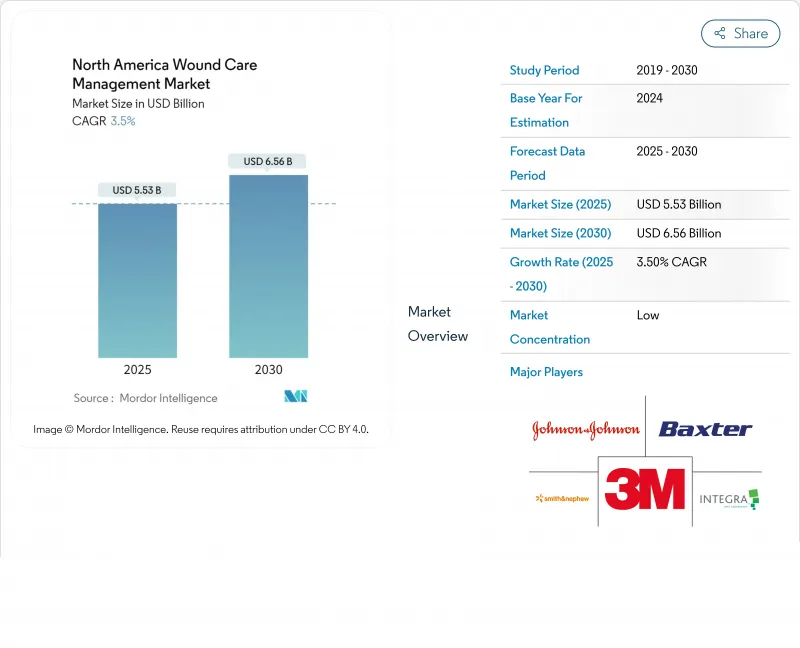Click the USD 6.56 B data label

(268, 161)
